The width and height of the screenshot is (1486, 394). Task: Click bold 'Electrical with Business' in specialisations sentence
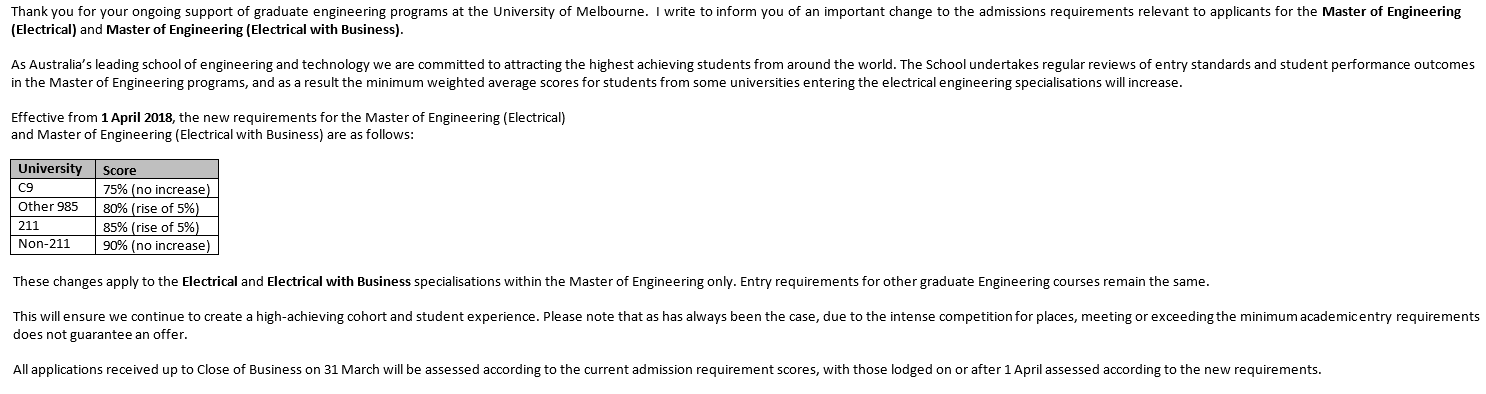[339, 282]
